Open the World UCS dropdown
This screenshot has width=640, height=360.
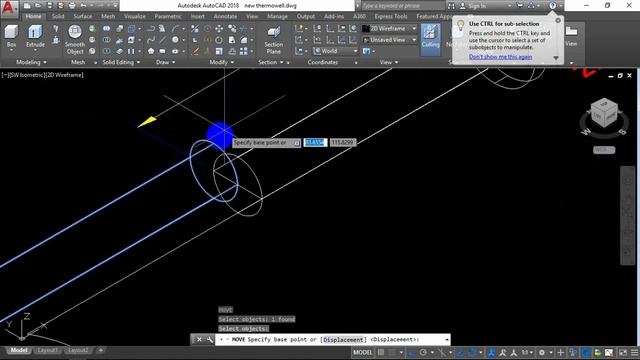336,51
